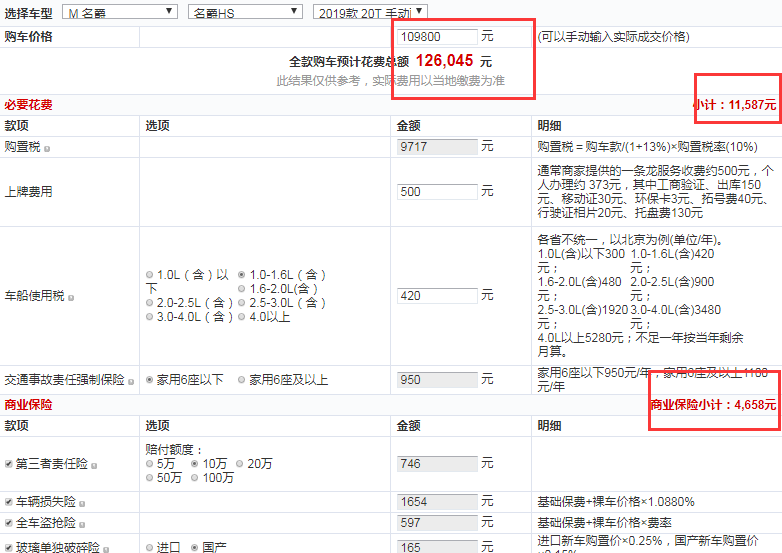The width and height of the screenshot is (782, 553).
Task: Click the glass breakage amount field 165
Action: tap(437, 547)
